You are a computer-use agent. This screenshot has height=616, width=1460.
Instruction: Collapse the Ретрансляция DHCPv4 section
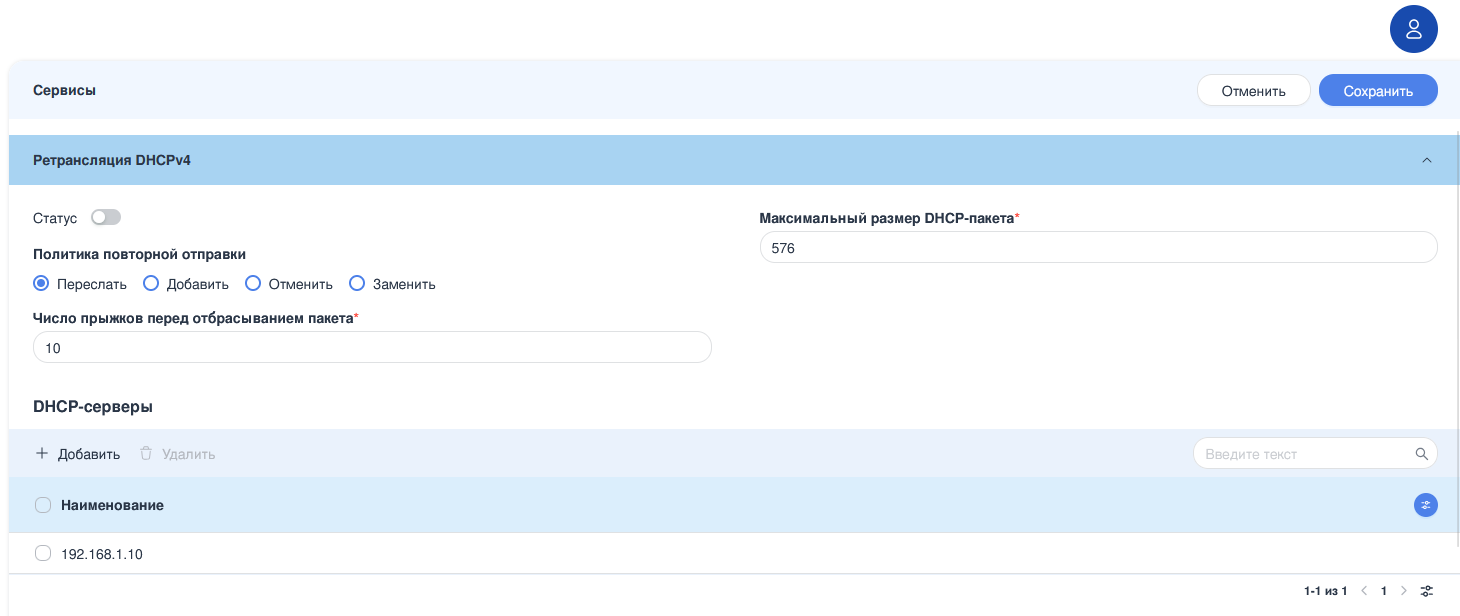coord(1427,160)
